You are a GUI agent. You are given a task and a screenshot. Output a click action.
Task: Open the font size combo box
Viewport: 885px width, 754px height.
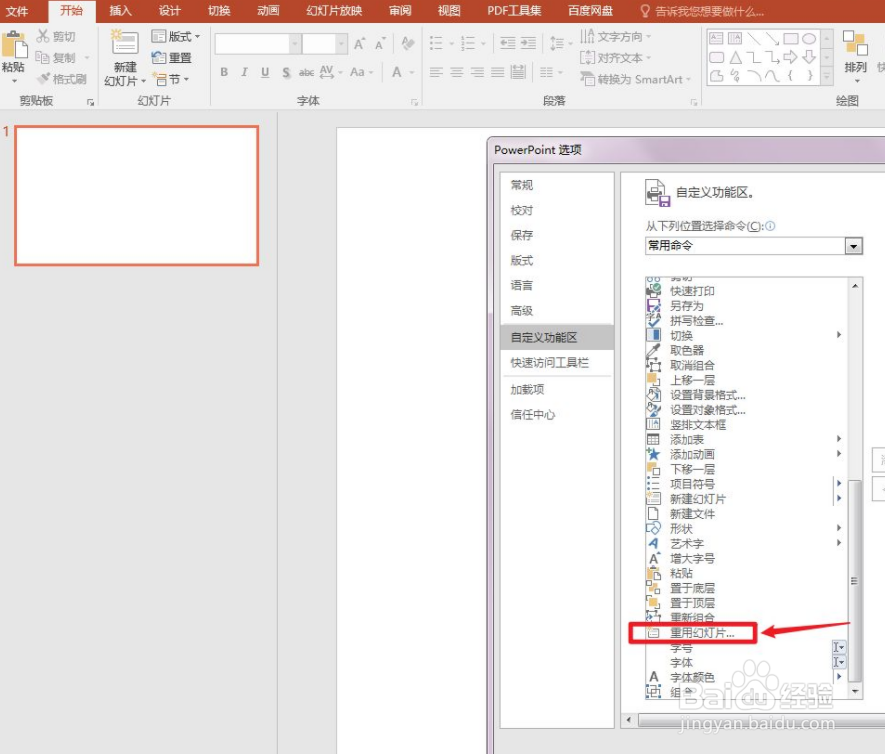[x=341, y=43]
